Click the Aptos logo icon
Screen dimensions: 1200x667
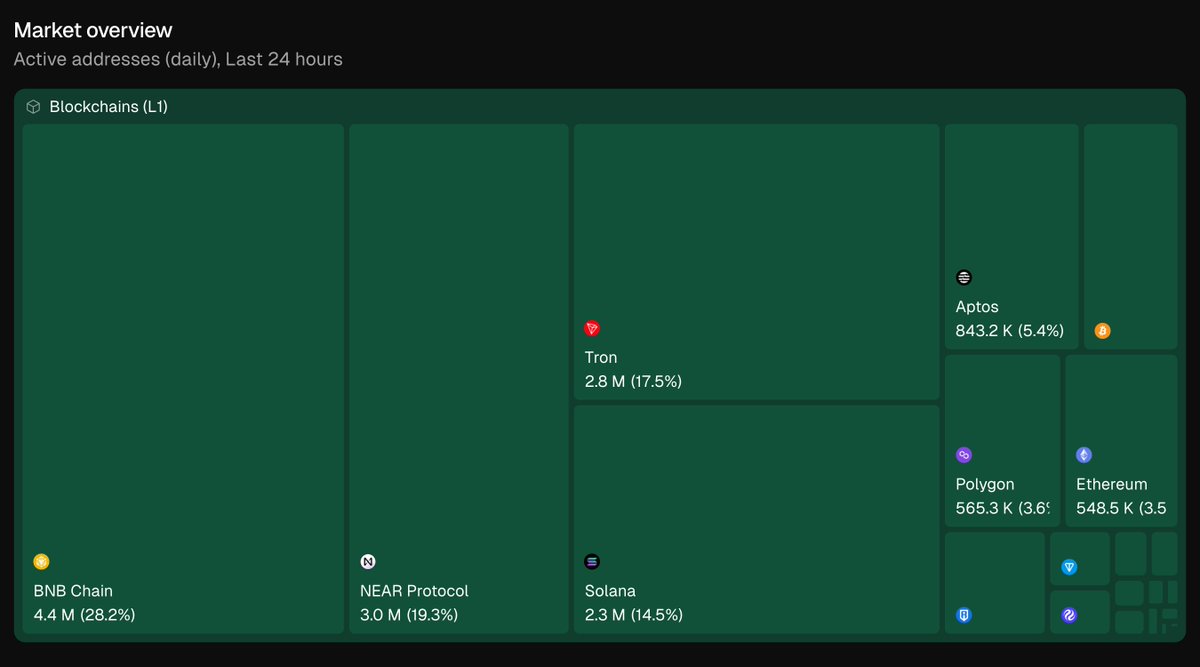tap(964, 278)
